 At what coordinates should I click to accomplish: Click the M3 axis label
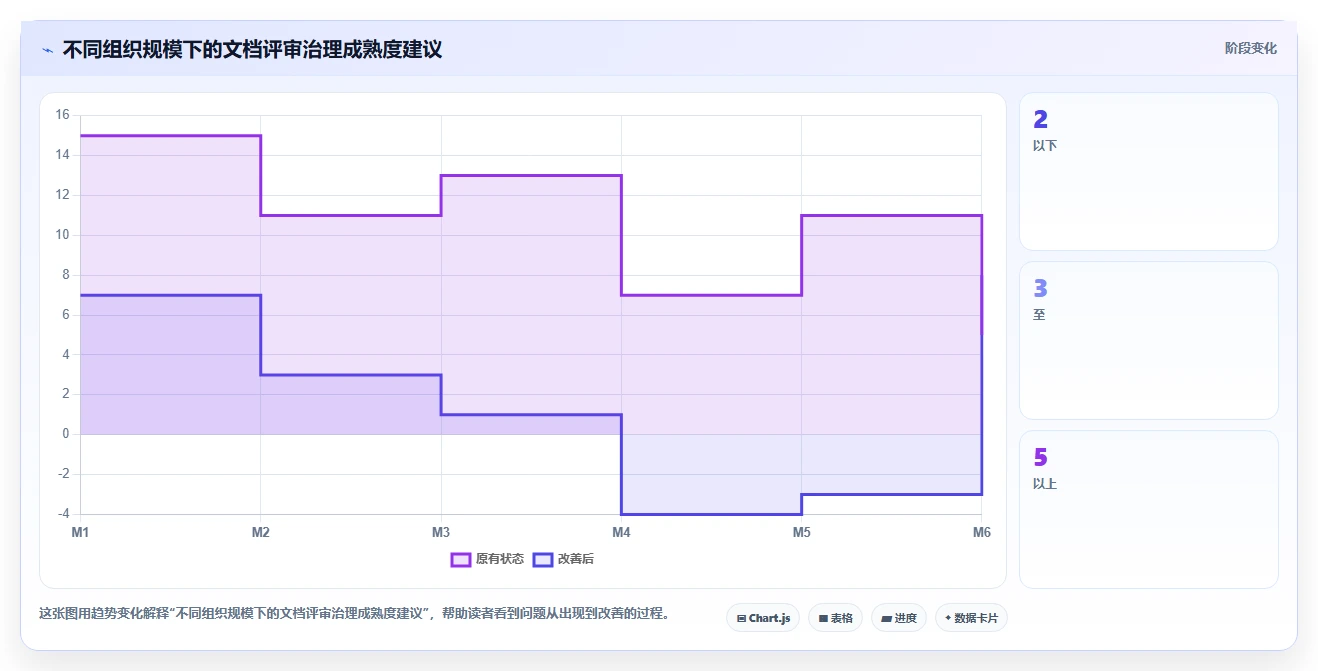441,532
